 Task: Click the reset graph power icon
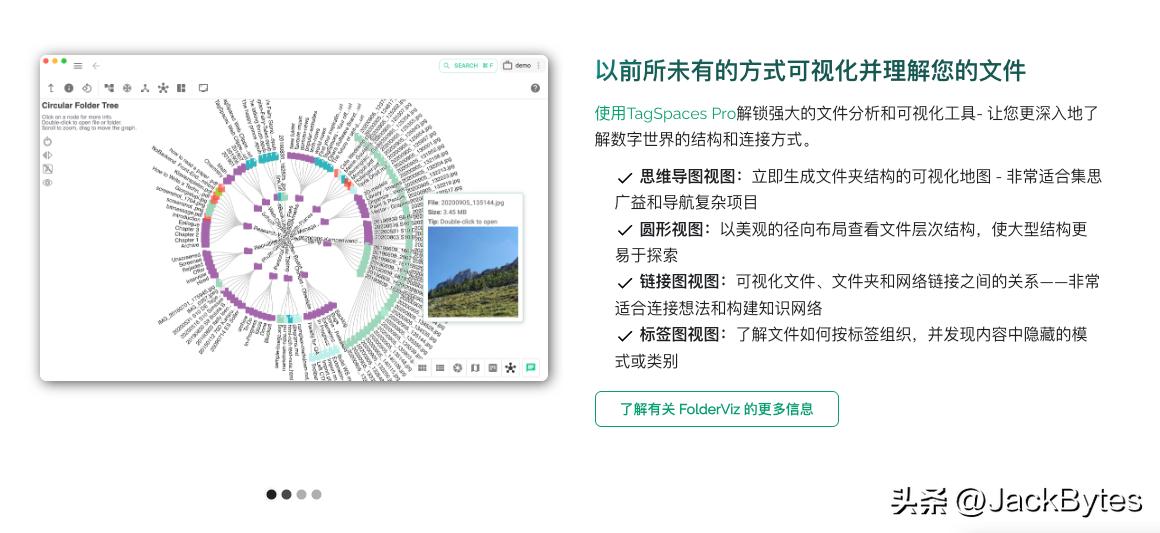coord(48,141)
